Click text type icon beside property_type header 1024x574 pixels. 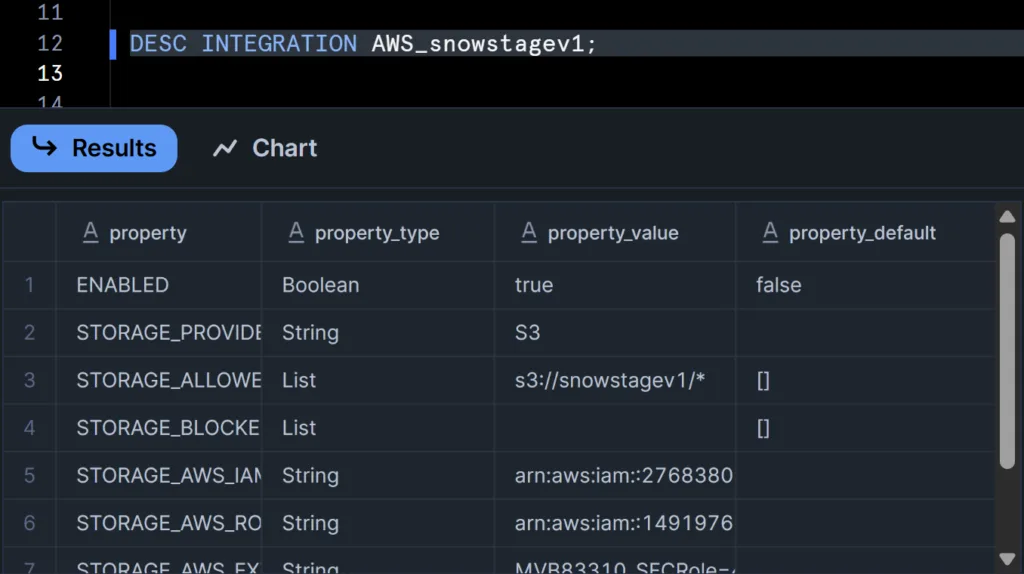click(x=296, y=232)
